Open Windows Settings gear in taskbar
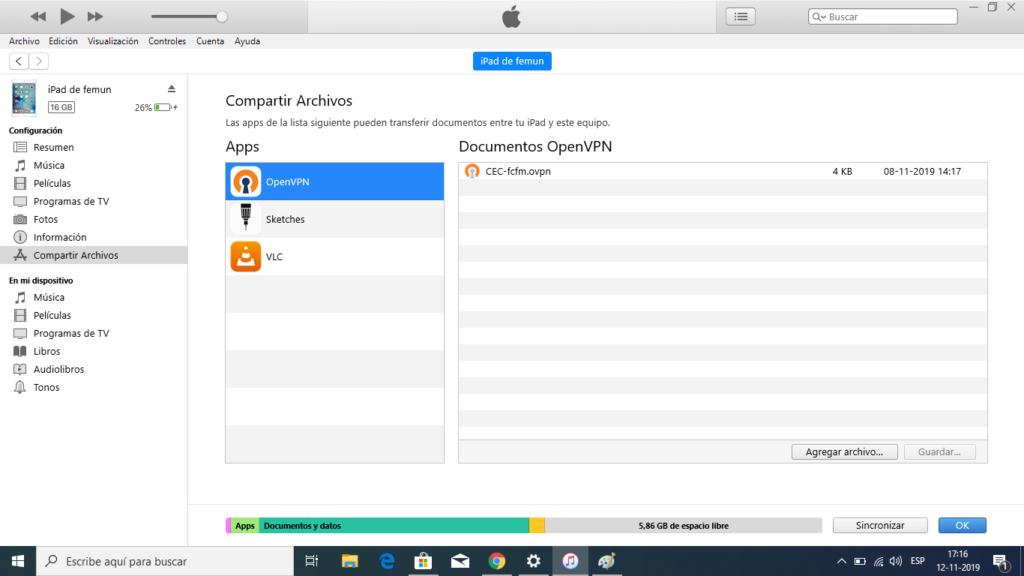This screenshot has width=1024, height=576. point(534,561)
